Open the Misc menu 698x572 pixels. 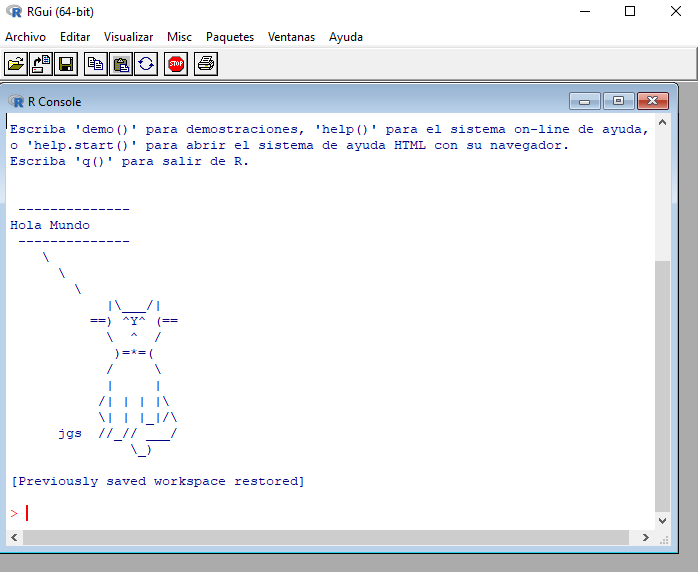click(x=179, y=37)
